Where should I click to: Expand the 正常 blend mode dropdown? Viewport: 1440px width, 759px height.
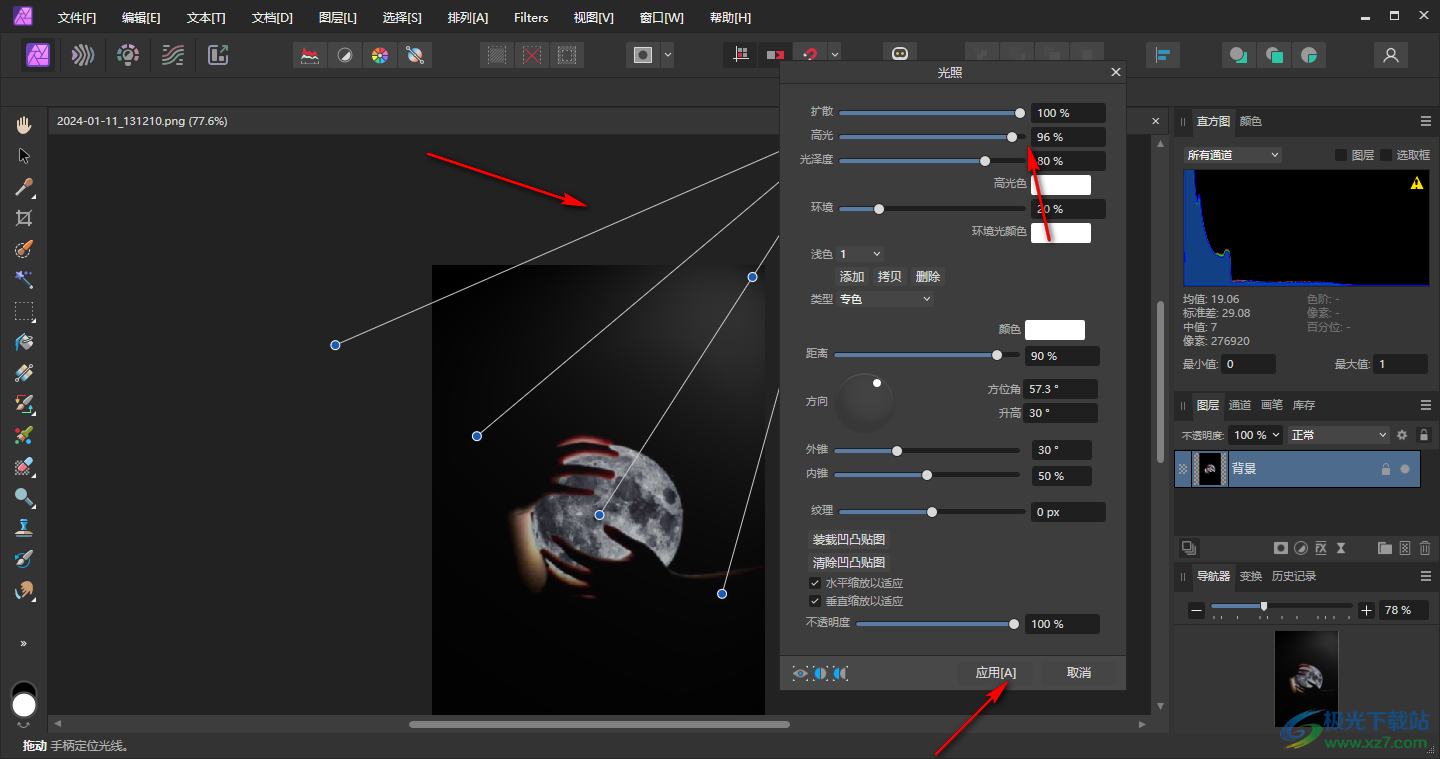[x=1338, y=435]
